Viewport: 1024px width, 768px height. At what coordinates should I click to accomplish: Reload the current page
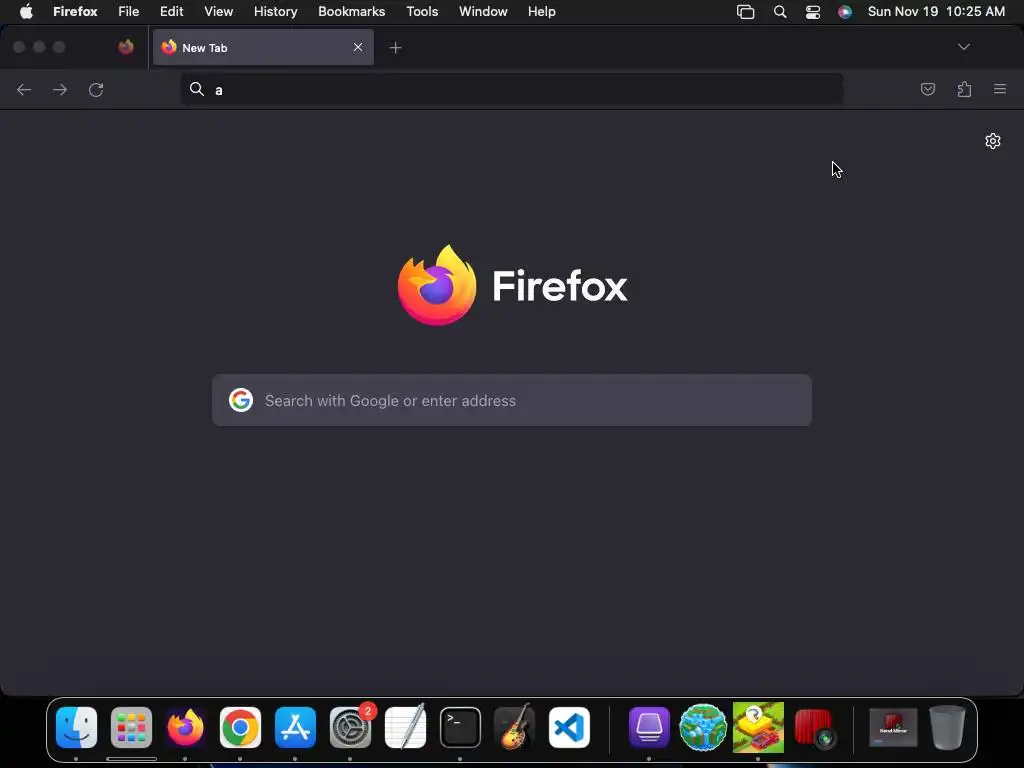(x=96, y=89)
